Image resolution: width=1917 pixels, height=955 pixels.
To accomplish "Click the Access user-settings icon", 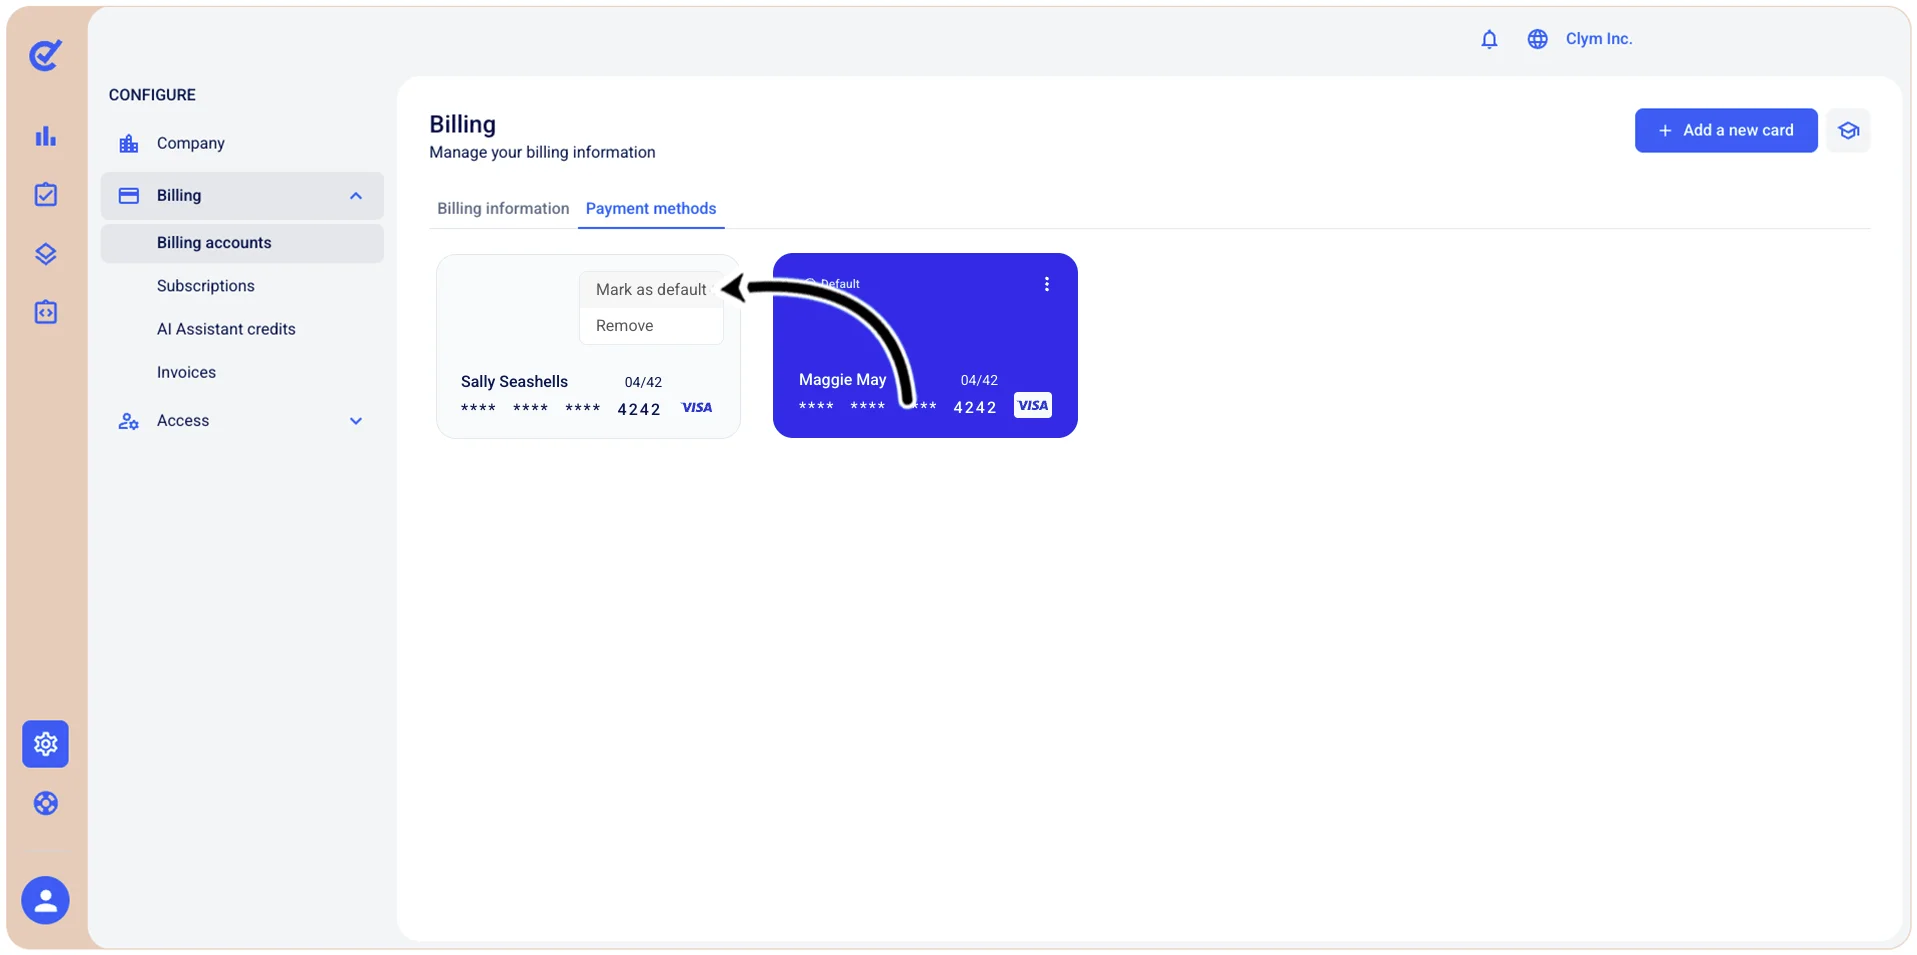I will pyautogui.click(x=129, y=421).
